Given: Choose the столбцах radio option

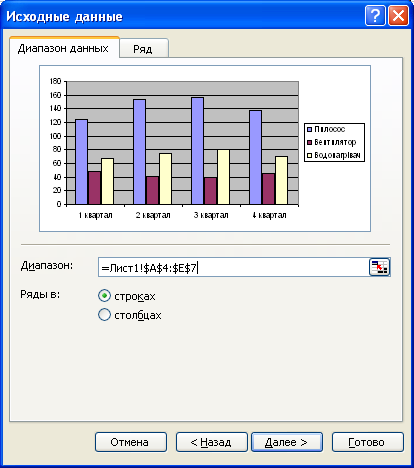Looking at the screenshot, I should [x=104, y=315].
